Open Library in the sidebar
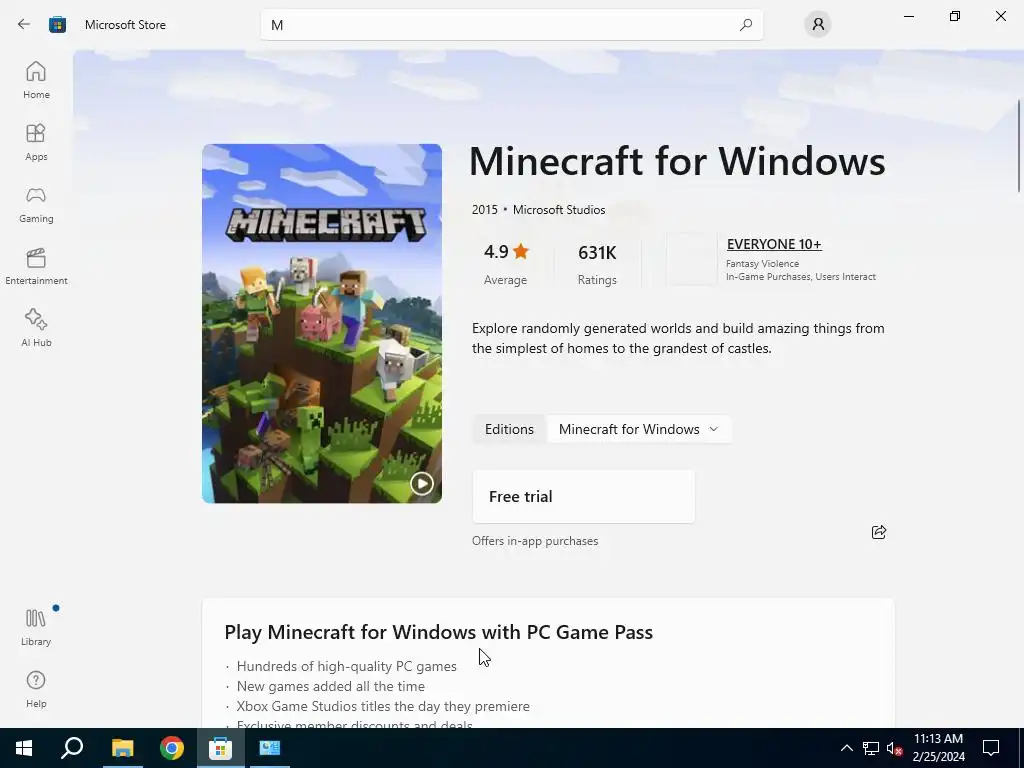Image resolution: width=1024 pixels, height=768 pixels. [36, 627]
